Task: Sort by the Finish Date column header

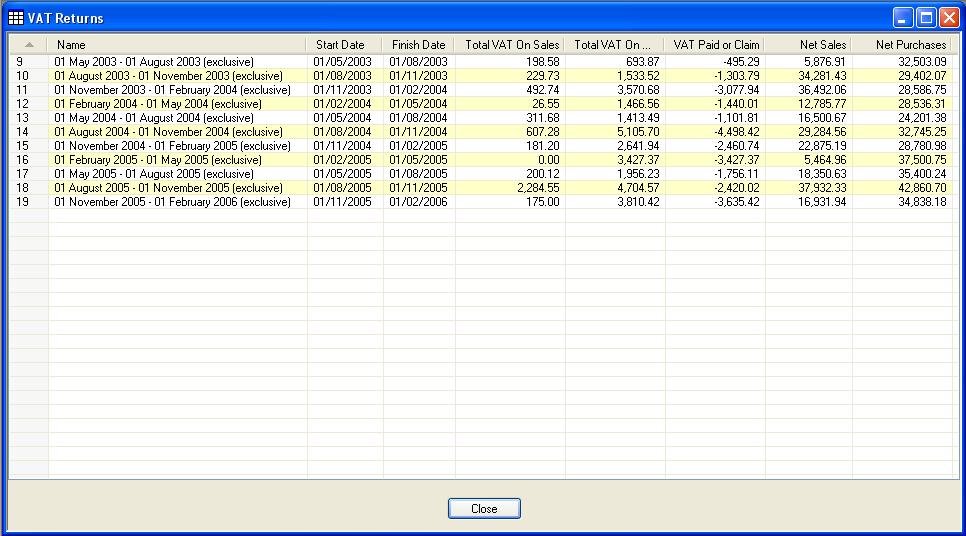Action: 418,45
